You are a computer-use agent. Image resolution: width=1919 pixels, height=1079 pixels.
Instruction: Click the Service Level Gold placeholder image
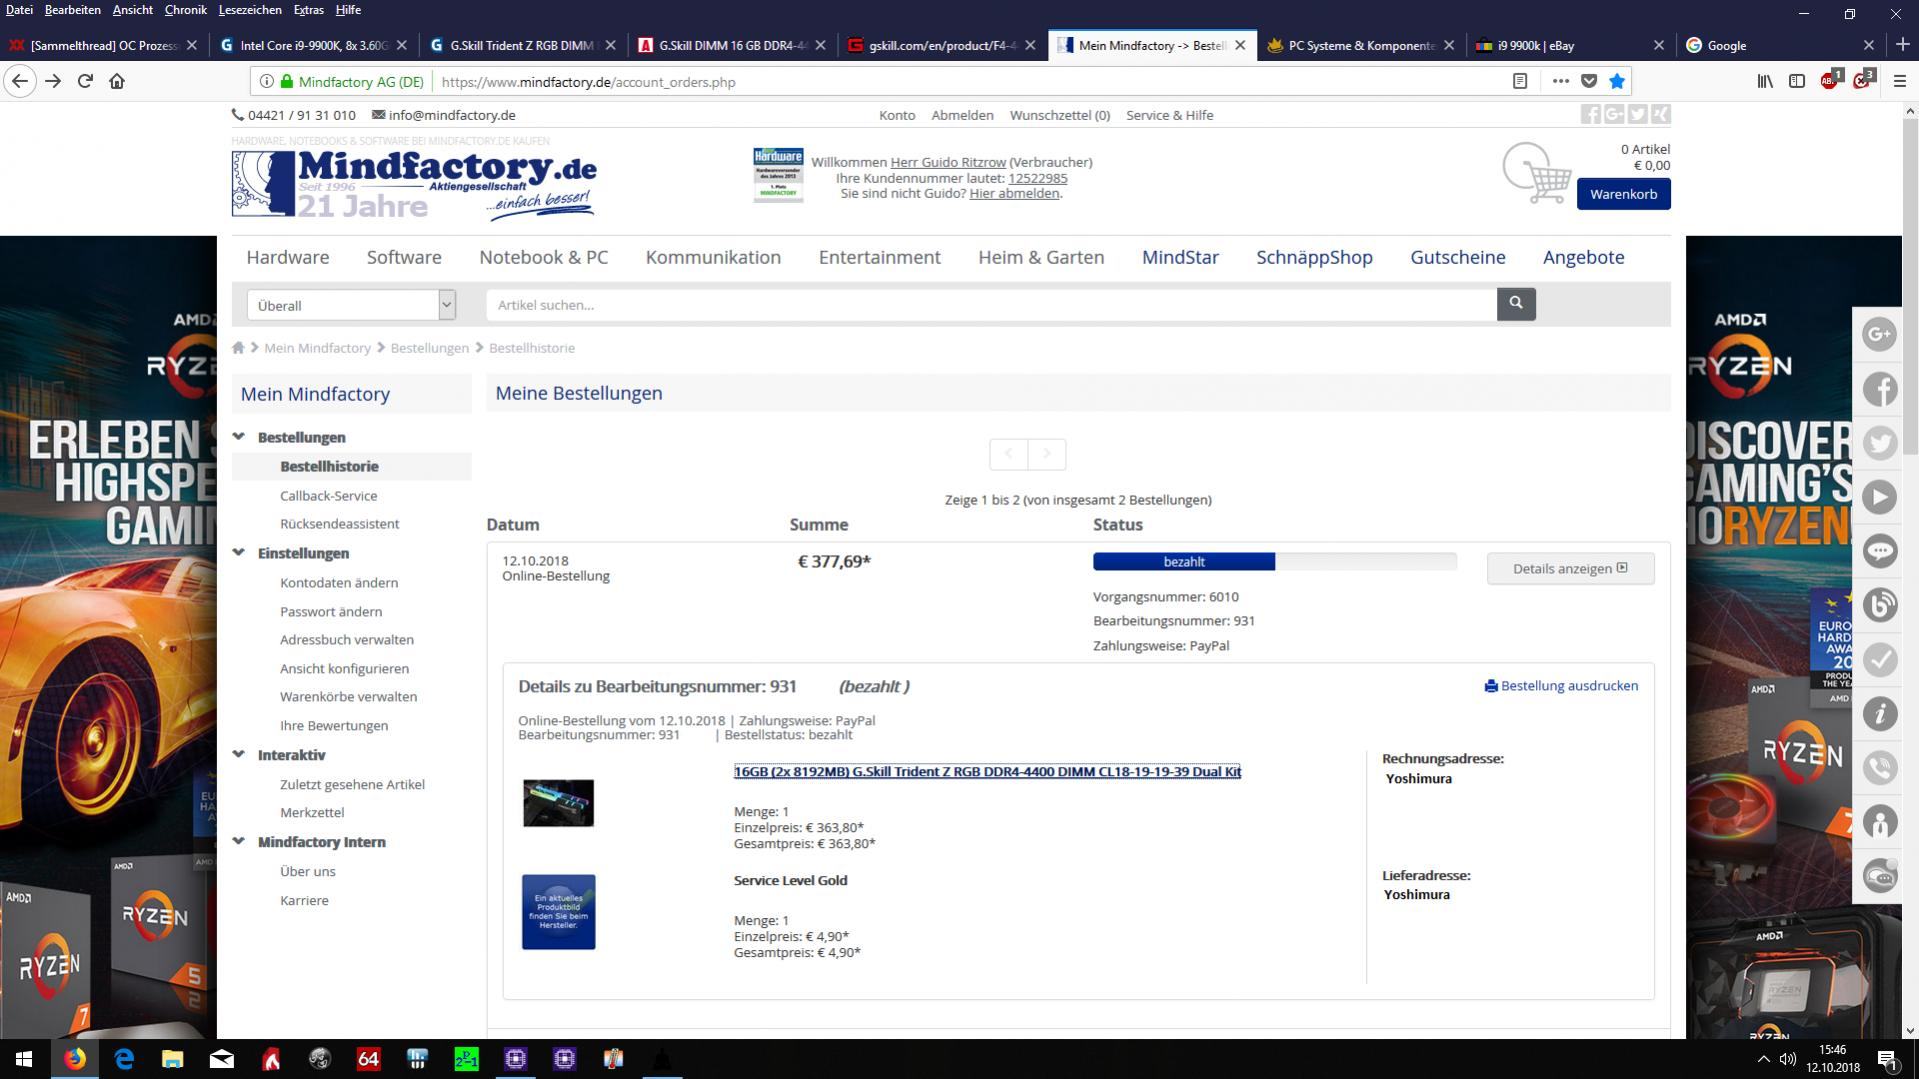(x=558, y=912)
